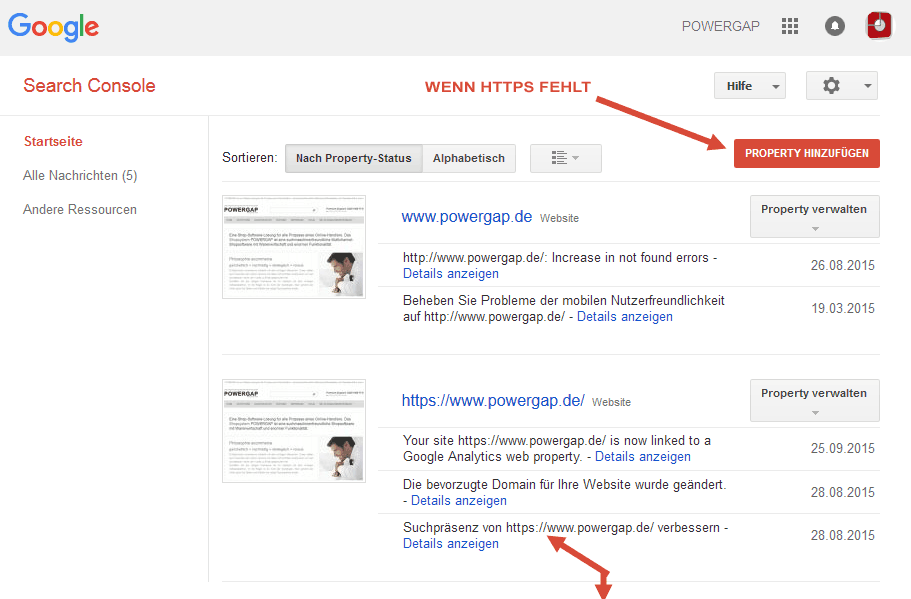Click Search Console title
This screenshot has height=599, width=911.
tap(89, 85)
